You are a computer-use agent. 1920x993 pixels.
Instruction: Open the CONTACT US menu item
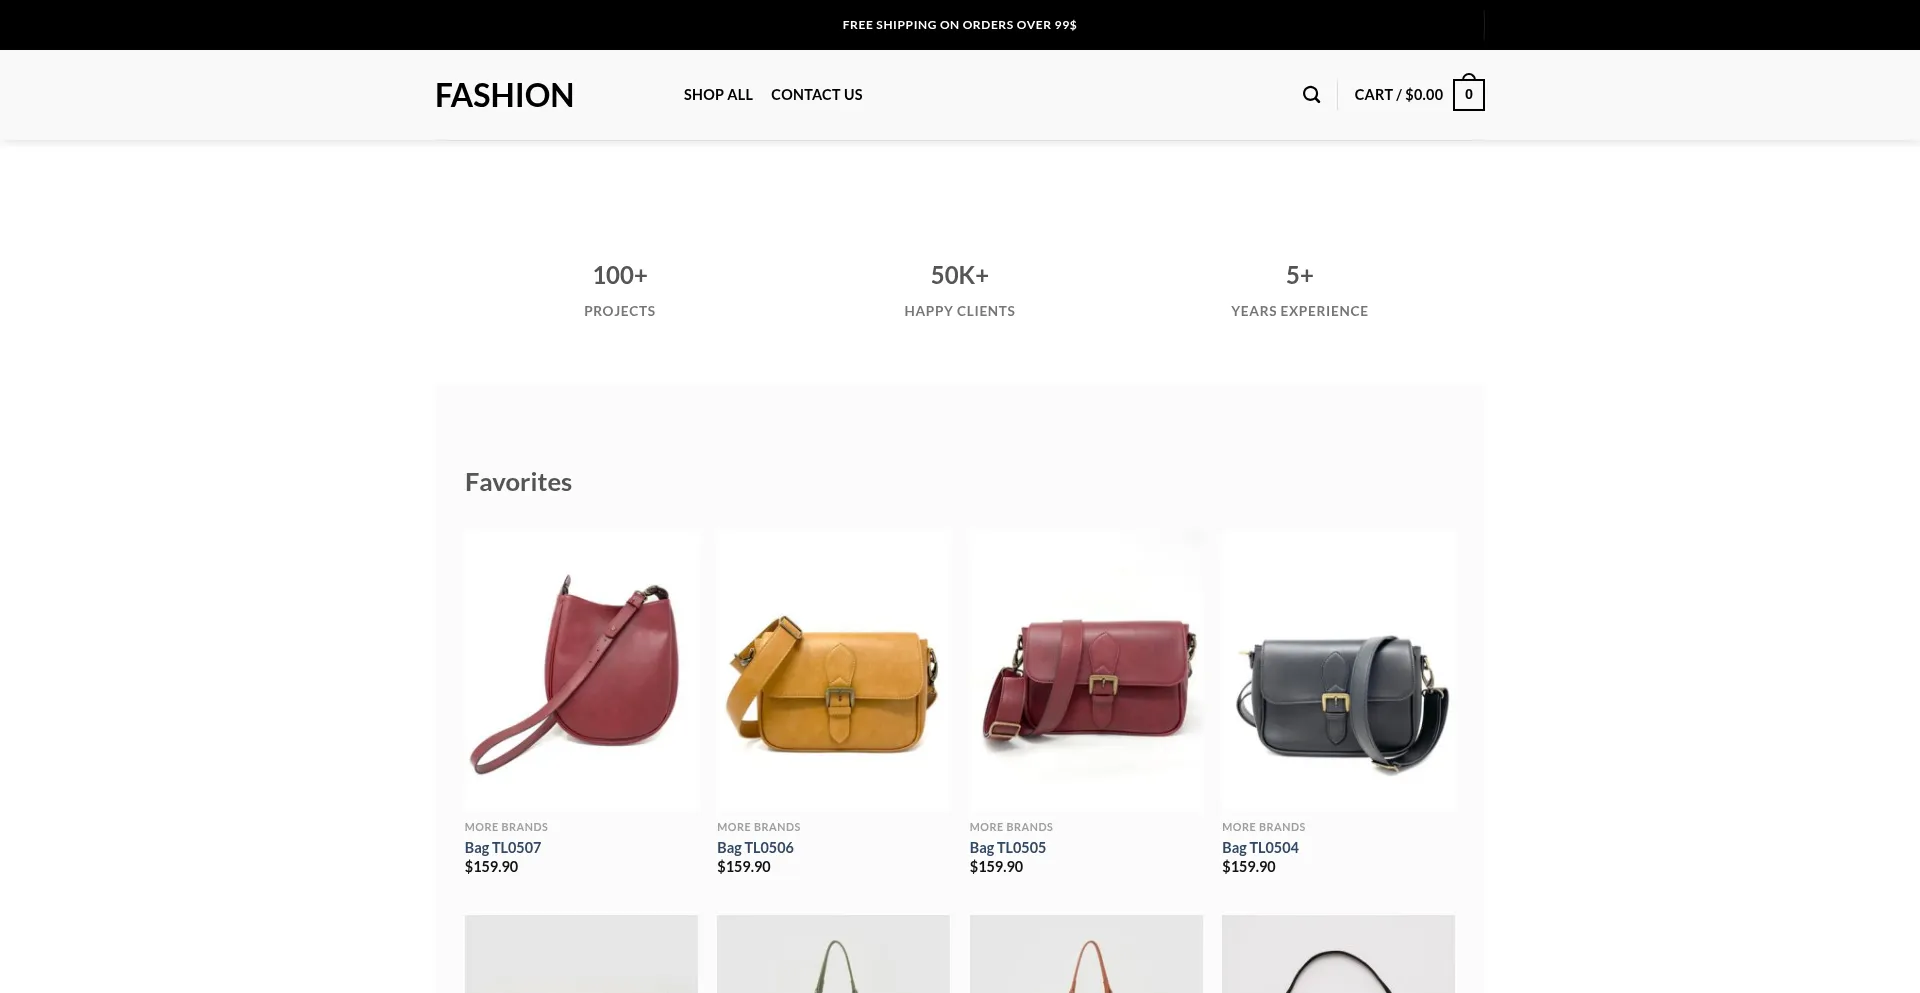tap(816, 94)
